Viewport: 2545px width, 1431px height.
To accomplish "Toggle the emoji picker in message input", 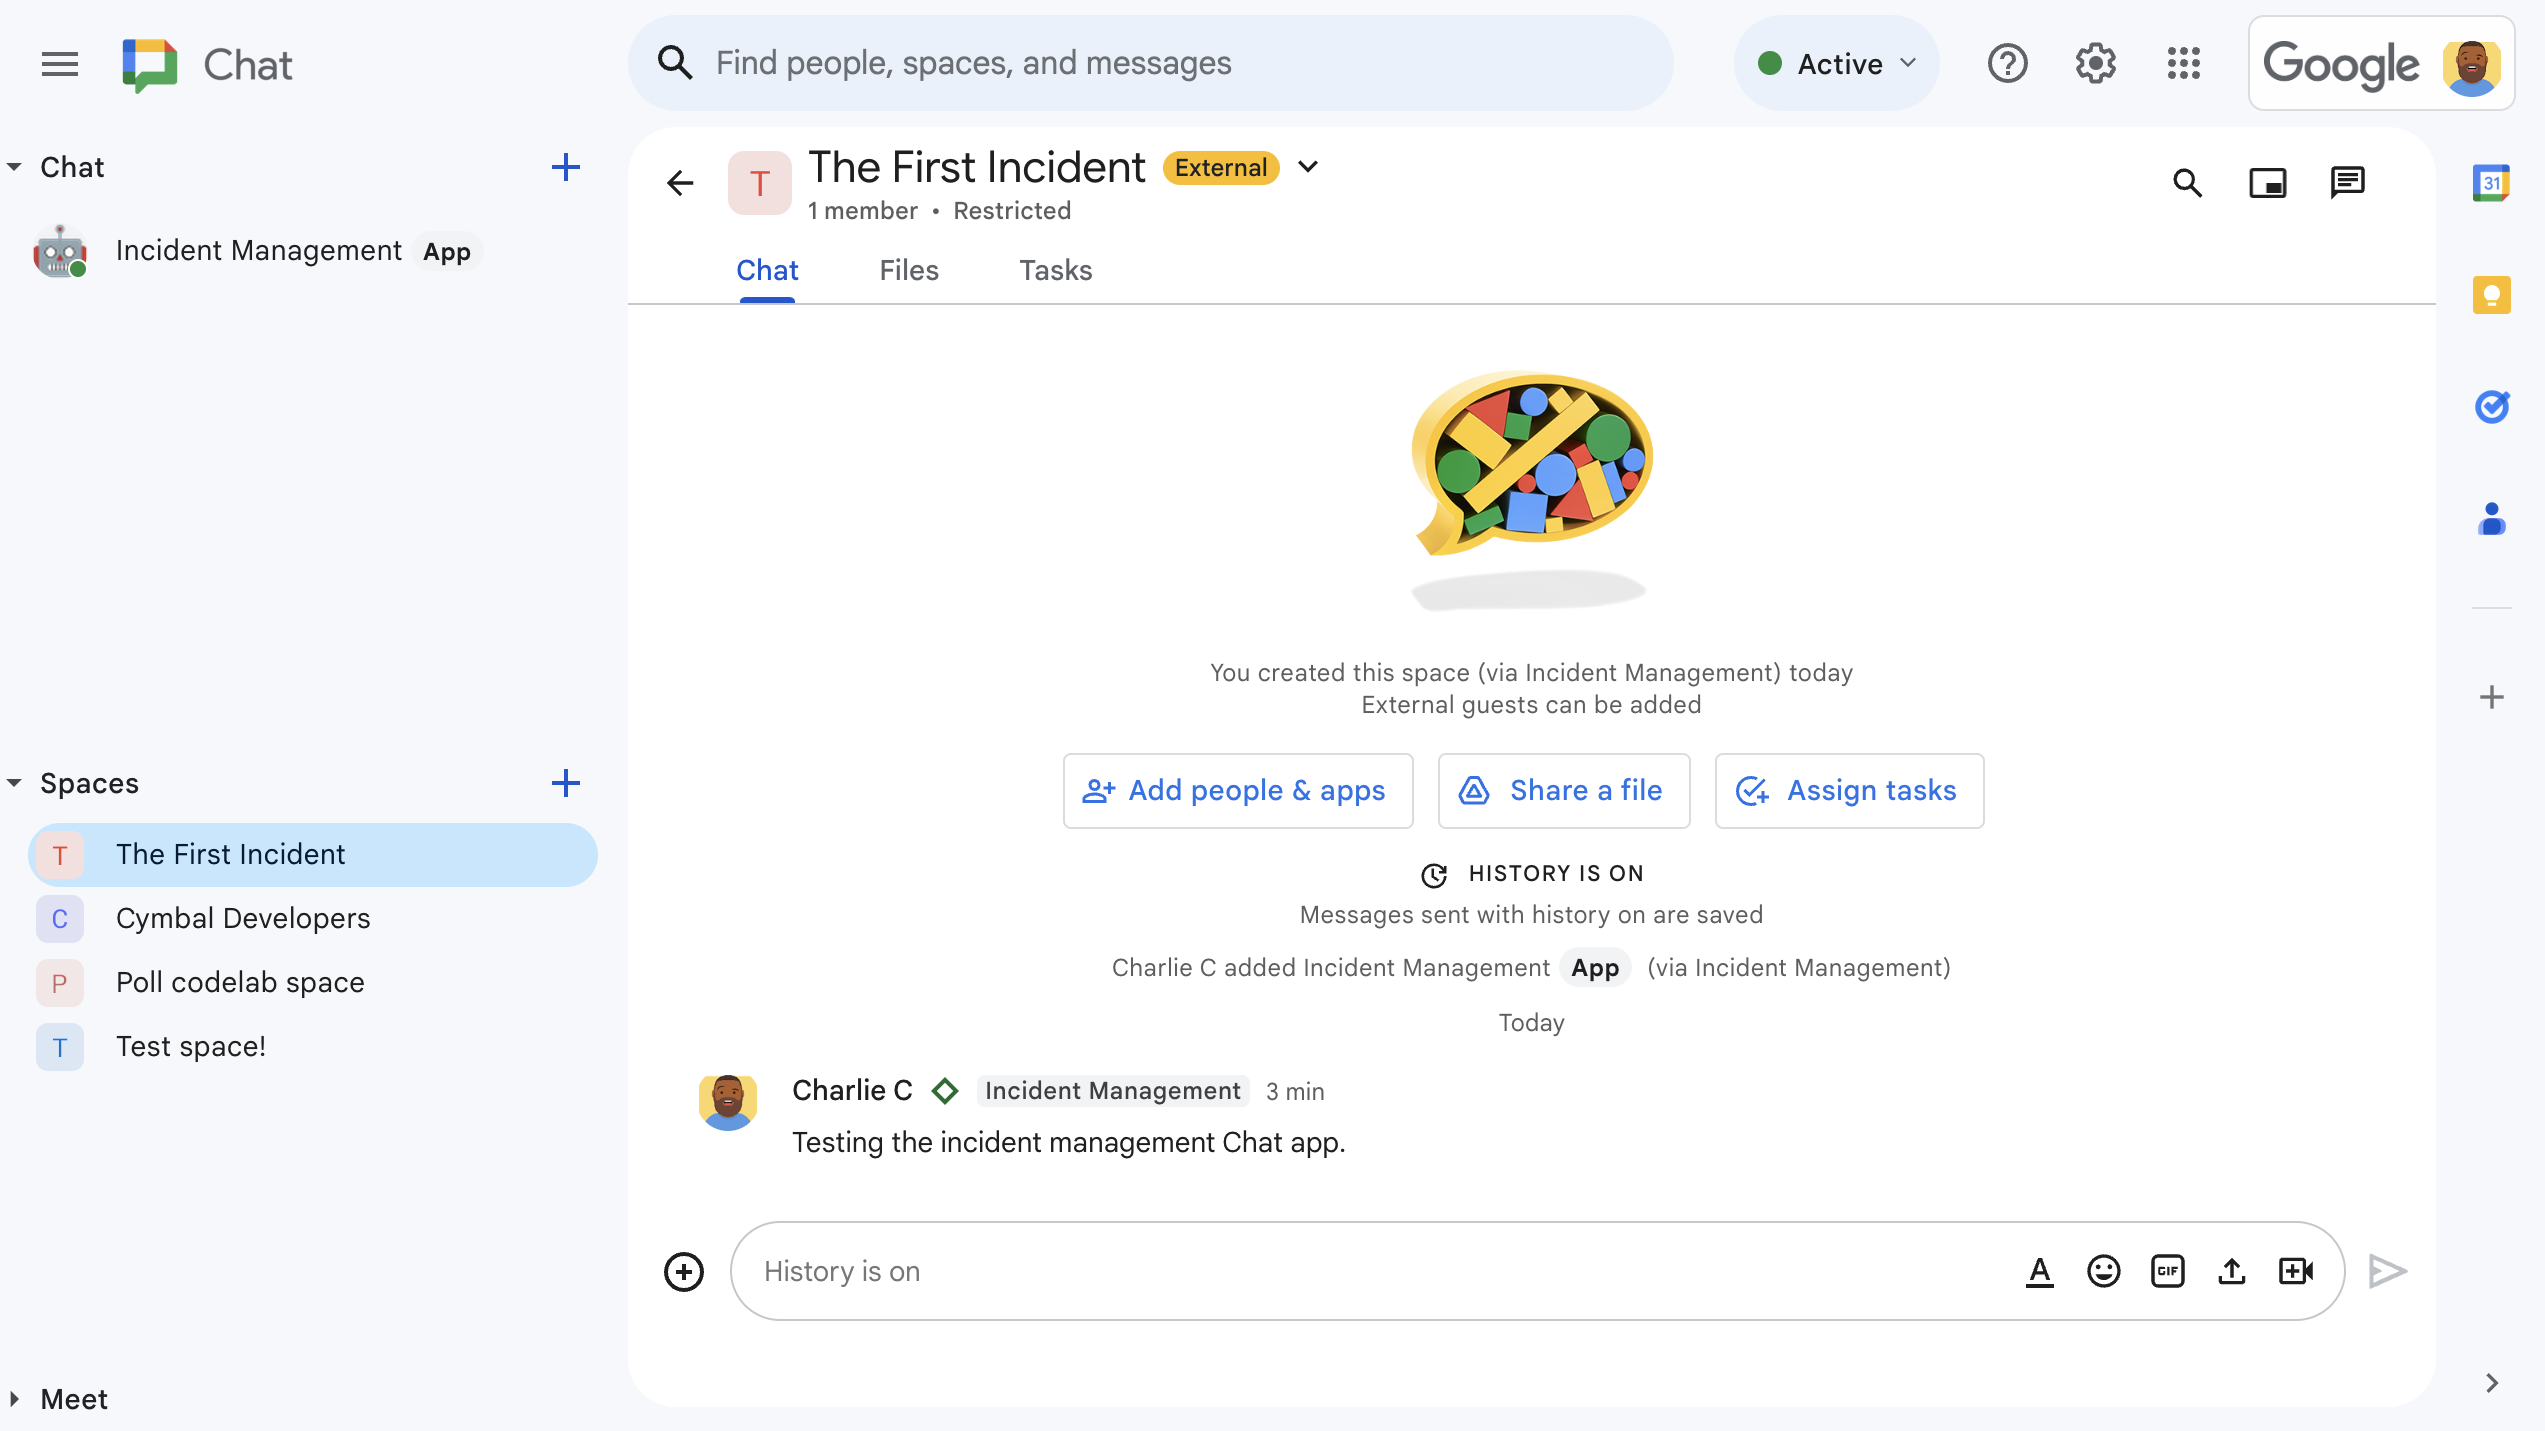I will (2103, 1270).
